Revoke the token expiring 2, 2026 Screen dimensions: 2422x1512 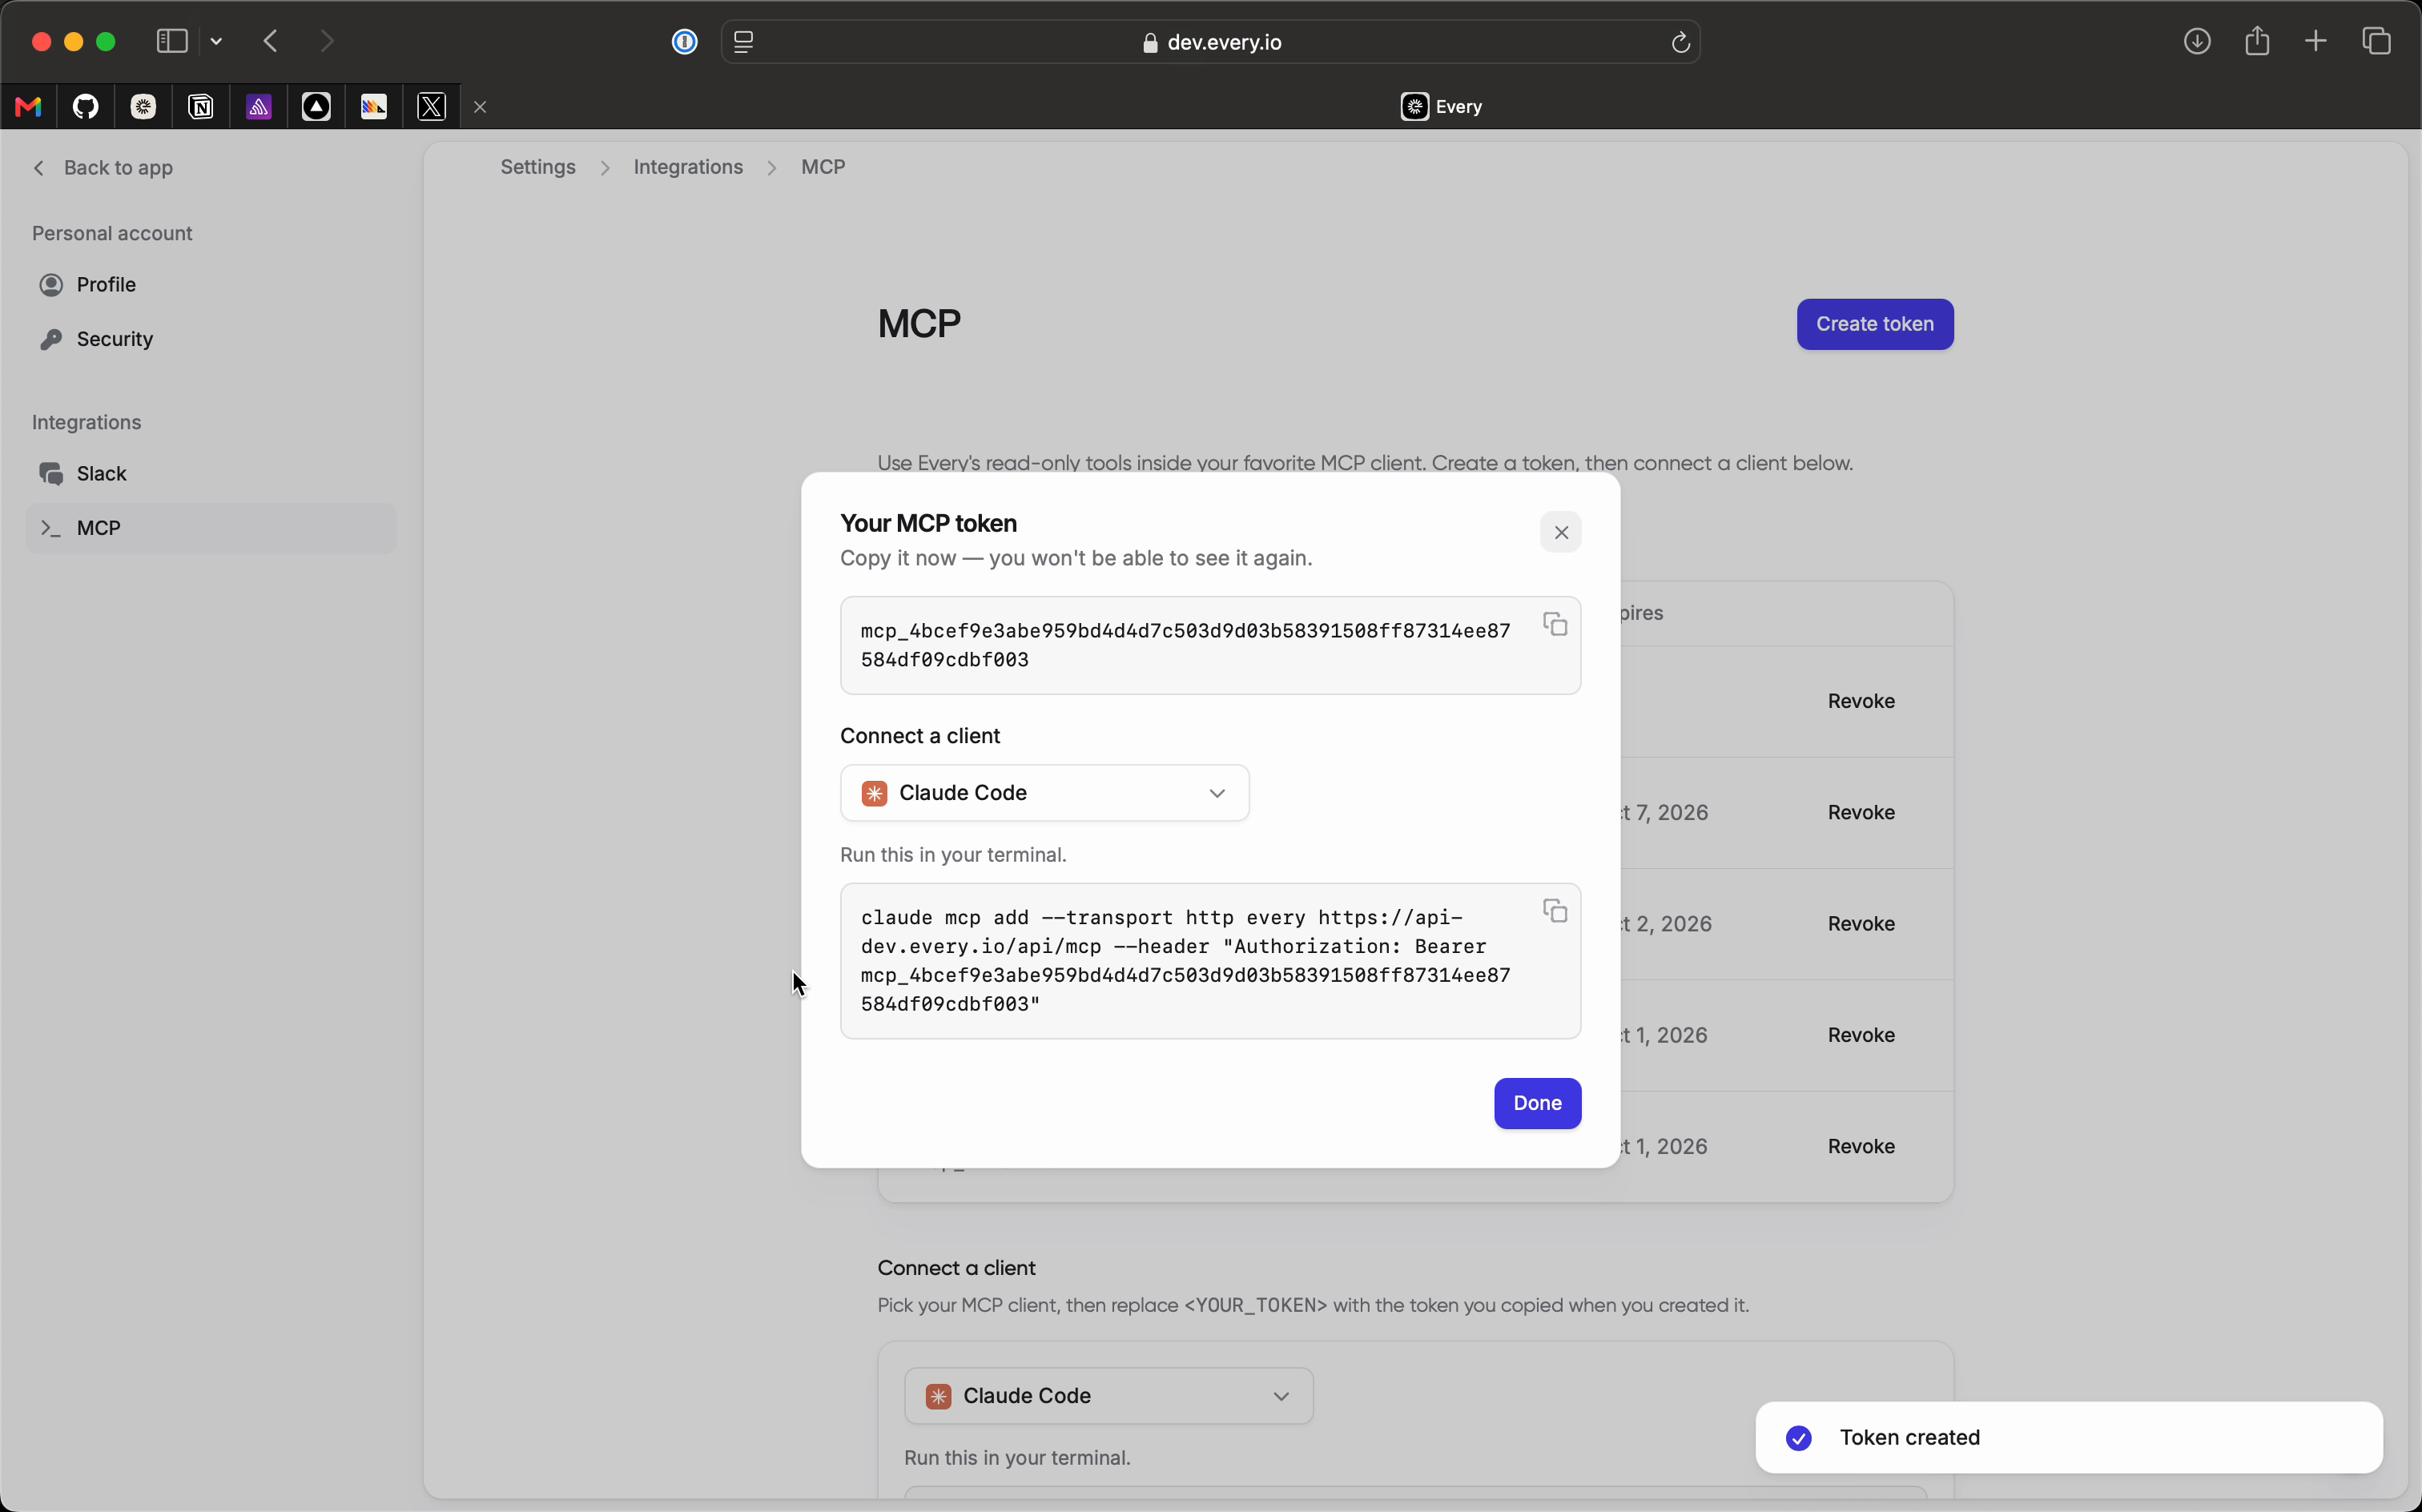point(1860,924)
